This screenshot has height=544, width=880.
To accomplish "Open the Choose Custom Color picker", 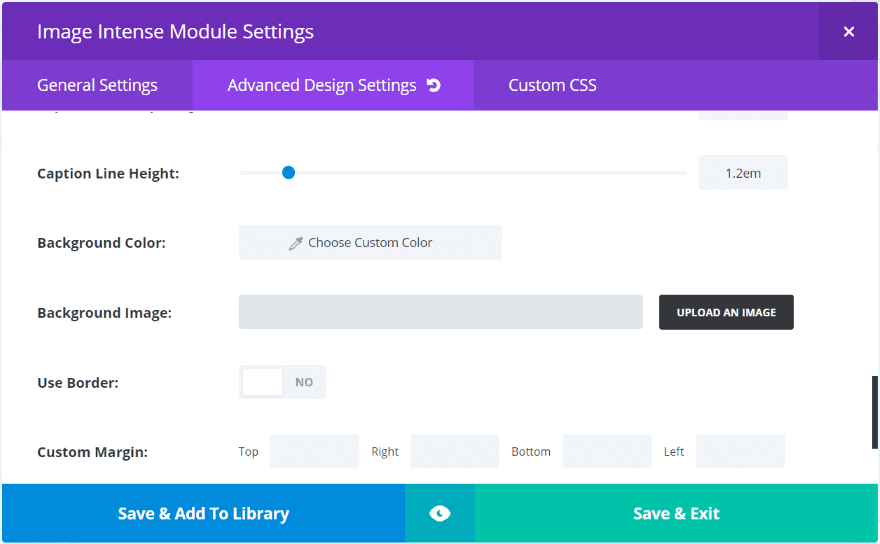I will pyautogui.click(x=370, y=243).
